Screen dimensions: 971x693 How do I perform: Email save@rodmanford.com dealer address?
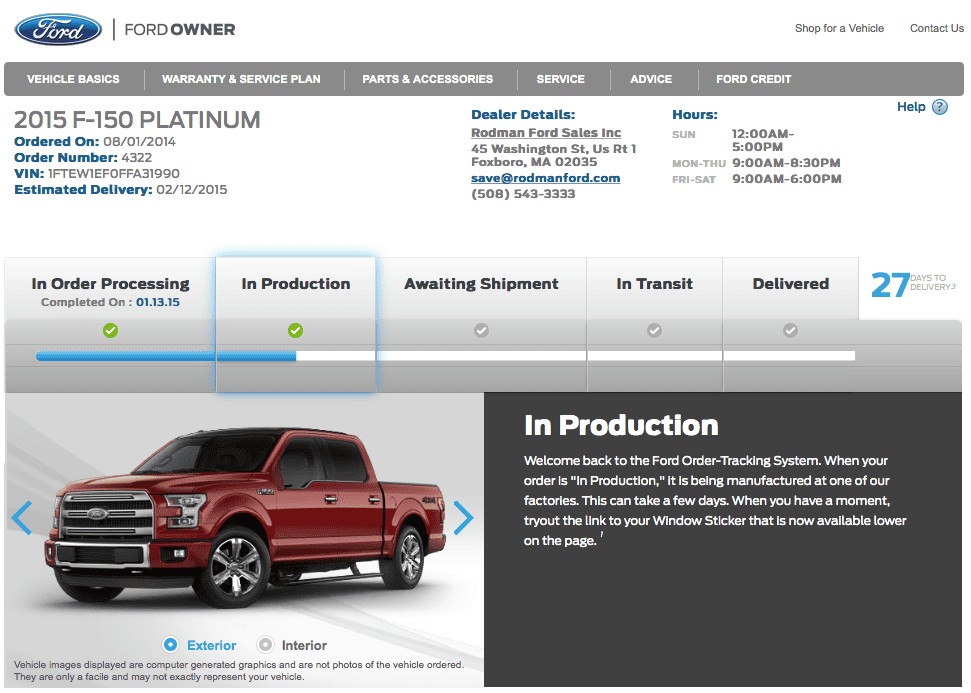[x=545, y=178]
